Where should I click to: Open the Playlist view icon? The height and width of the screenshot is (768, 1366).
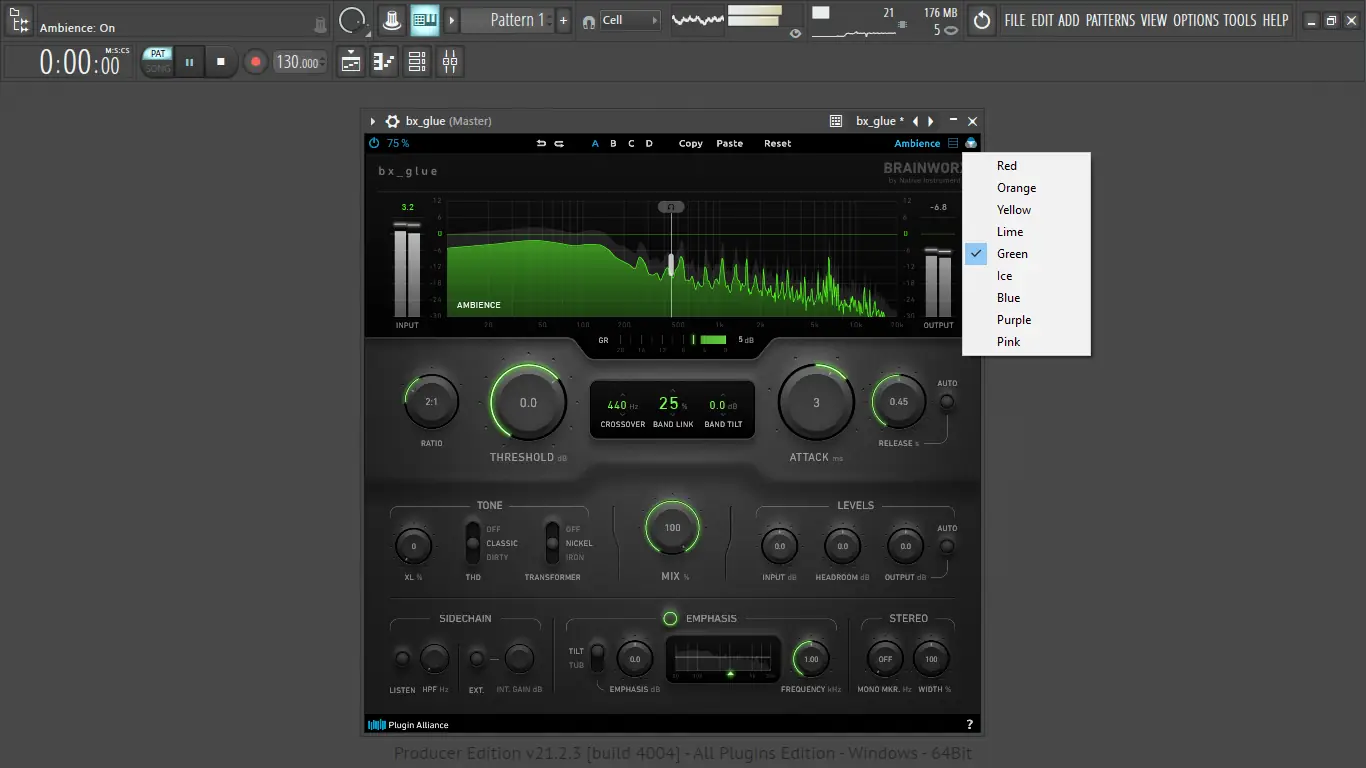(x=351, y=62)
